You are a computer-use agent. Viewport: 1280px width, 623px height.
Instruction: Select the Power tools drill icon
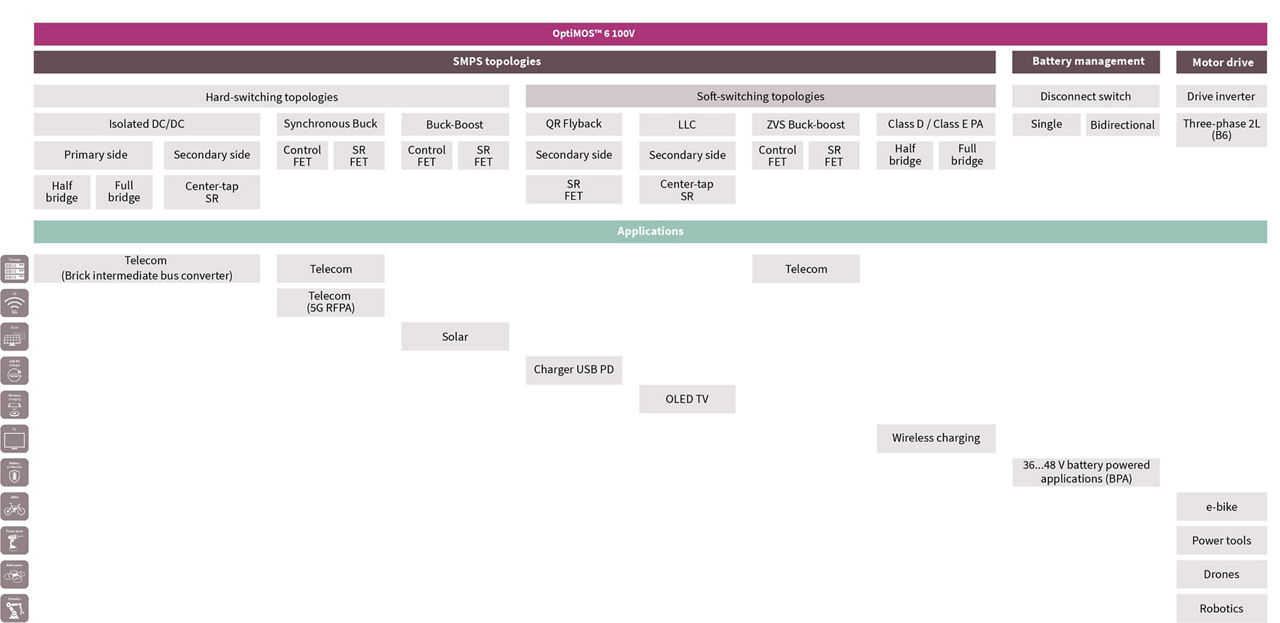[15, 540]
